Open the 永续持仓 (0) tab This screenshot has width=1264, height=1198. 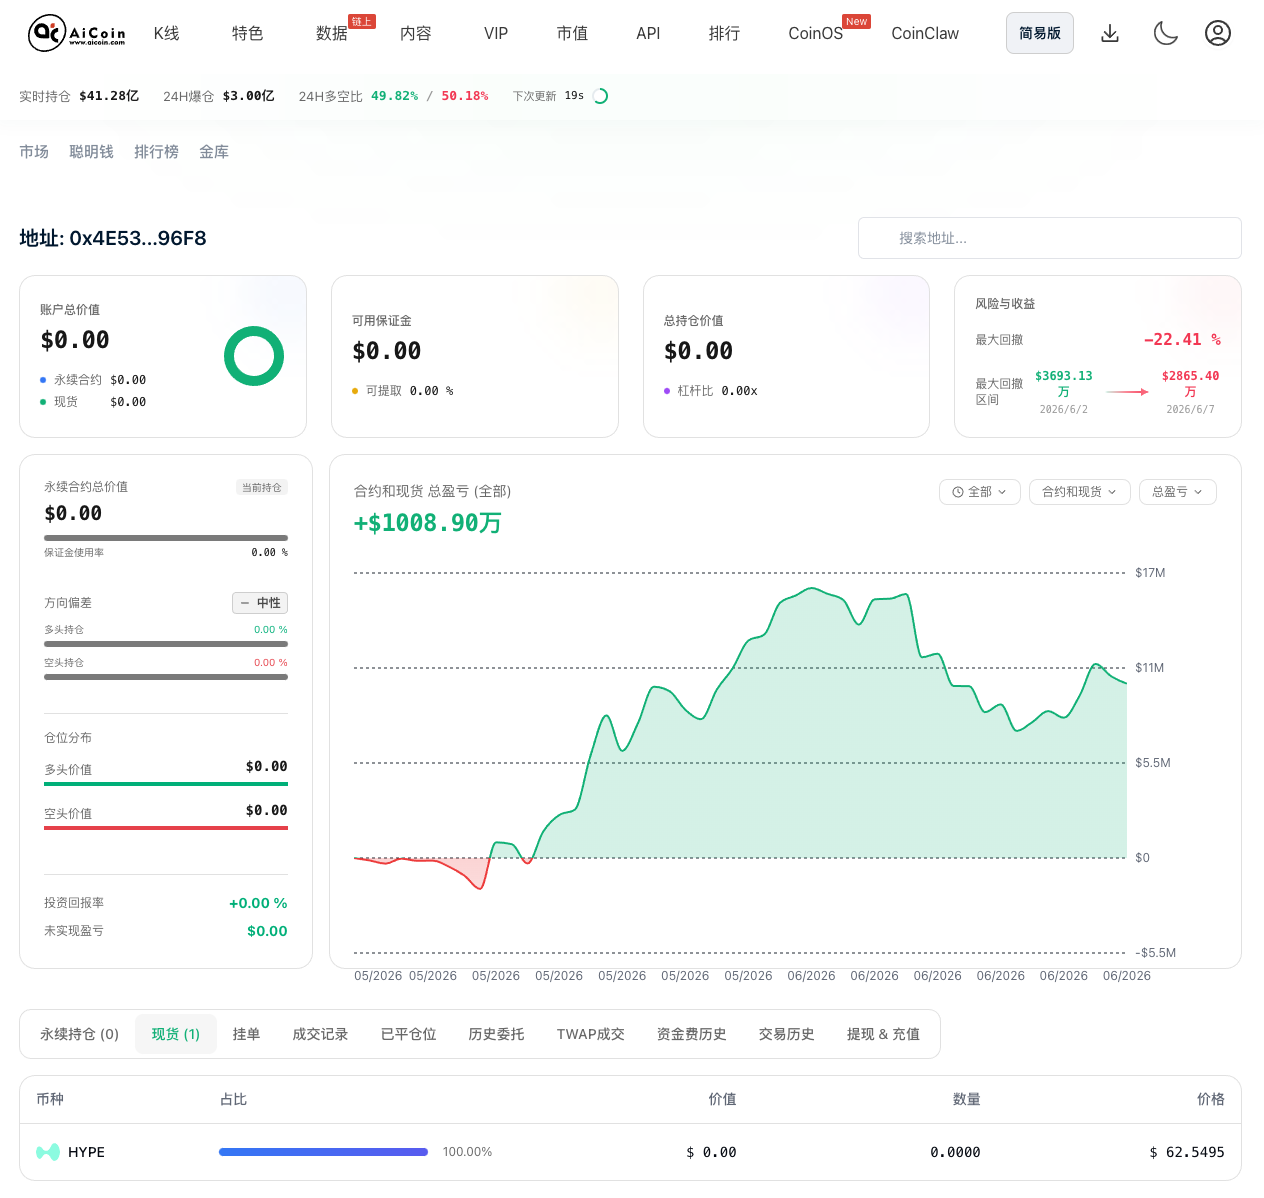click(79, 1034)
